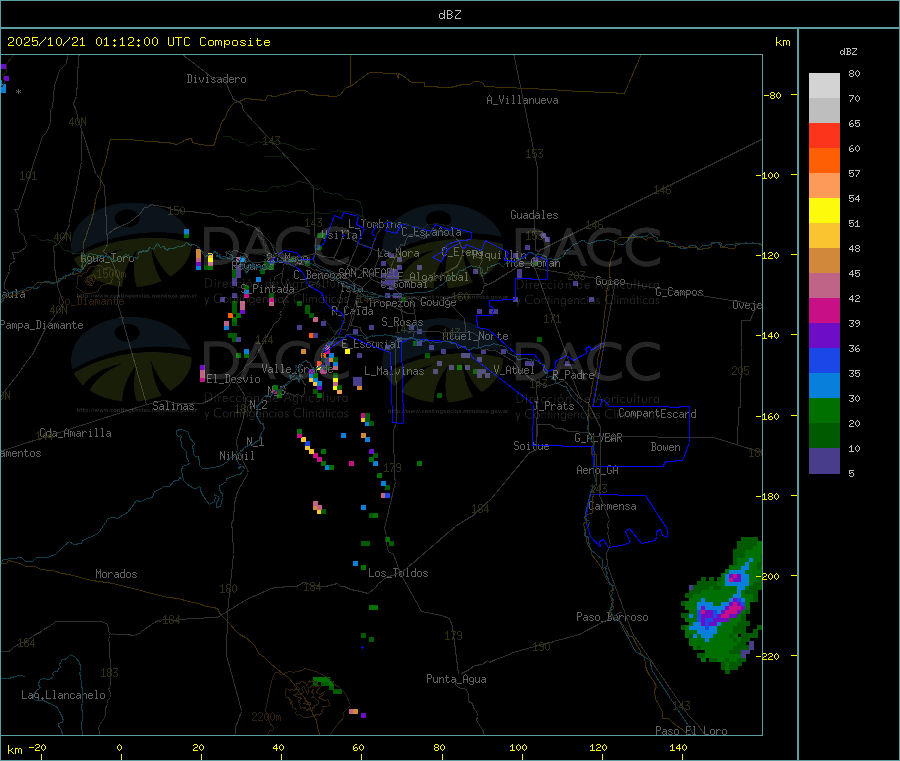
Task: Click the 100 km horizontal axis tick
Action: coord(518,747)
